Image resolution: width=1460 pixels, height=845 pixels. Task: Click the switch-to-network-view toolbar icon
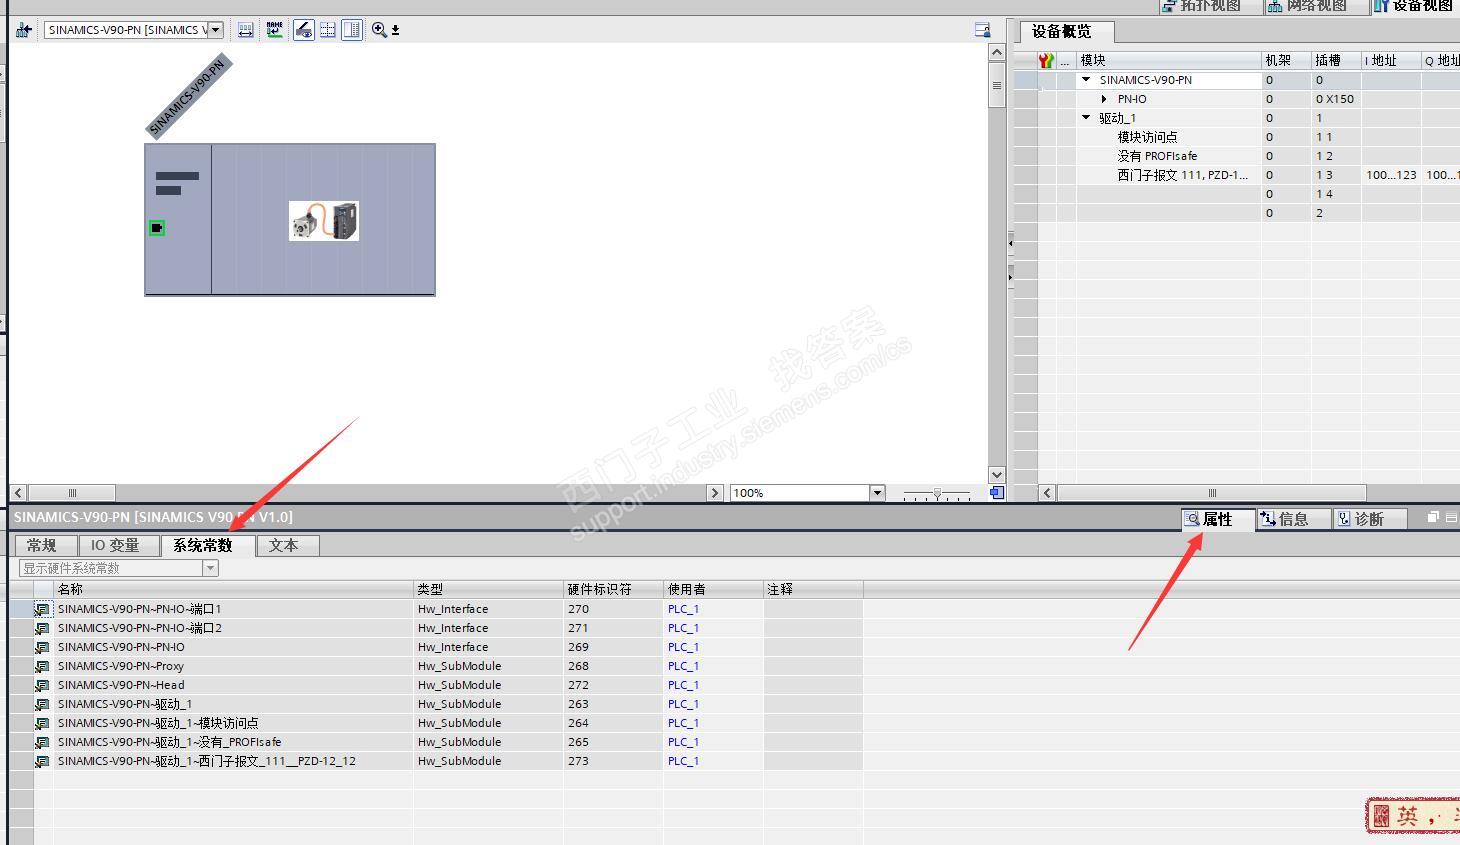coord(24,30)
